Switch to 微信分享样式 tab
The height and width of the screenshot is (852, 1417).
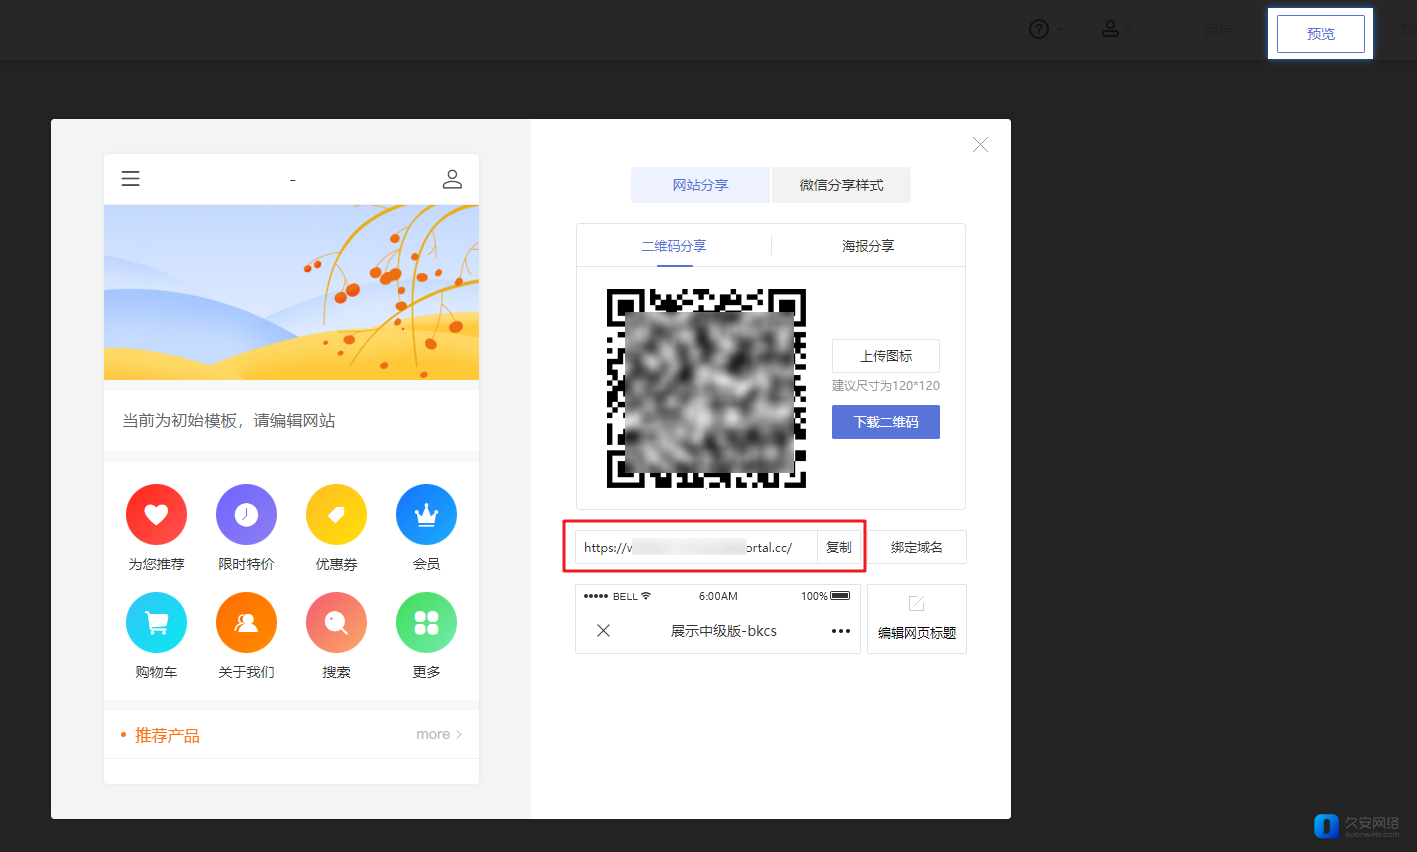(841, 185)
